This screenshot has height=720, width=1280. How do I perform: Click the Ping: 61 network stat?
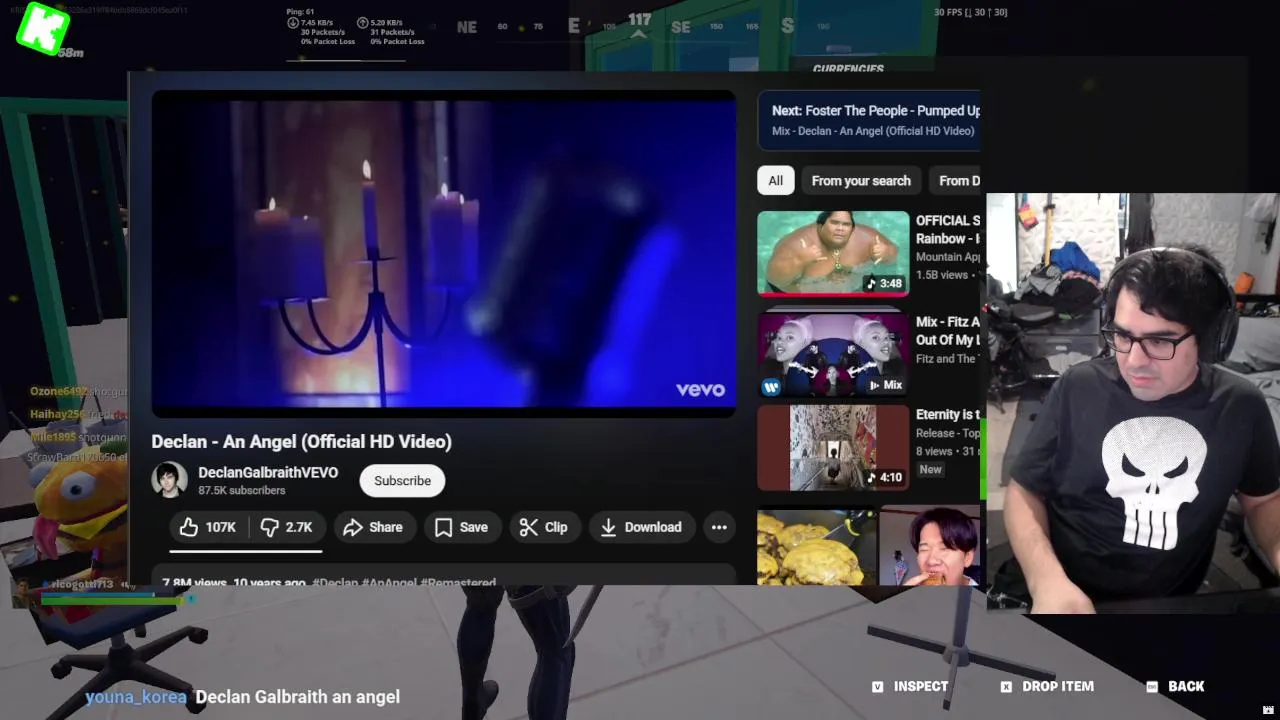click(300, 11)
